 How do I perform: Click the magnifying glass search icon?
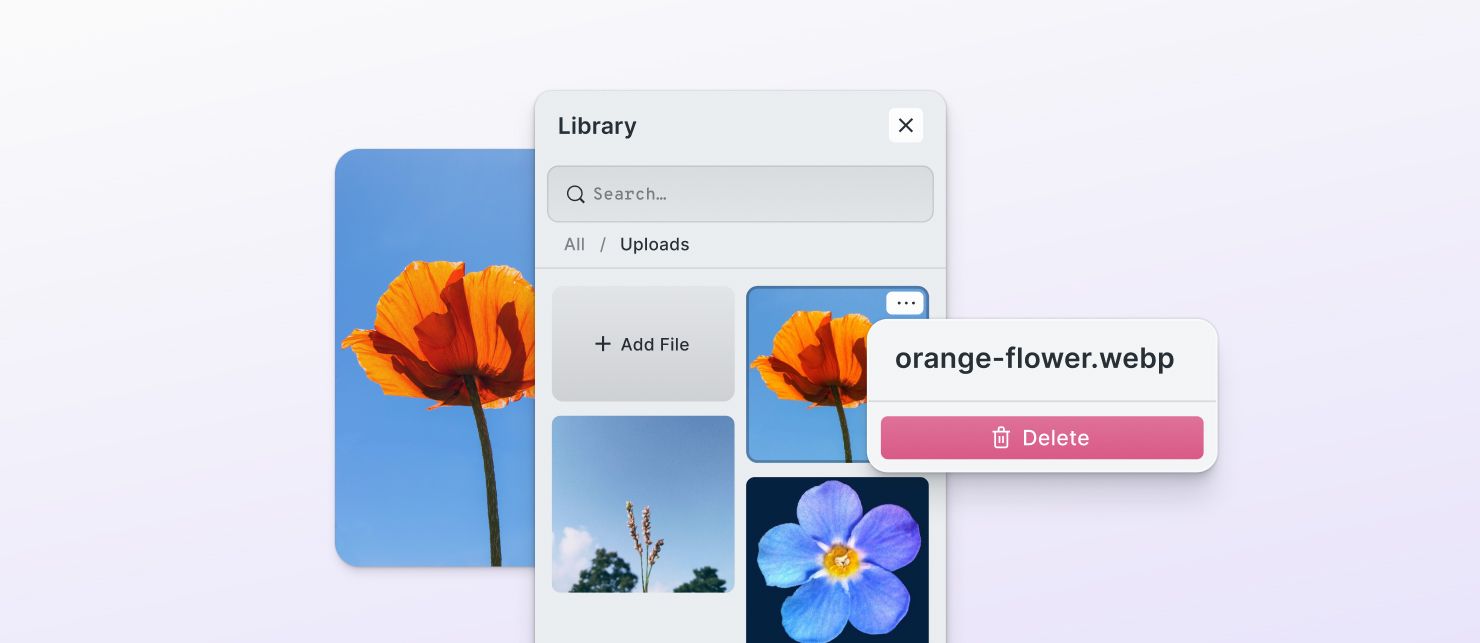[x=575, y=194]
